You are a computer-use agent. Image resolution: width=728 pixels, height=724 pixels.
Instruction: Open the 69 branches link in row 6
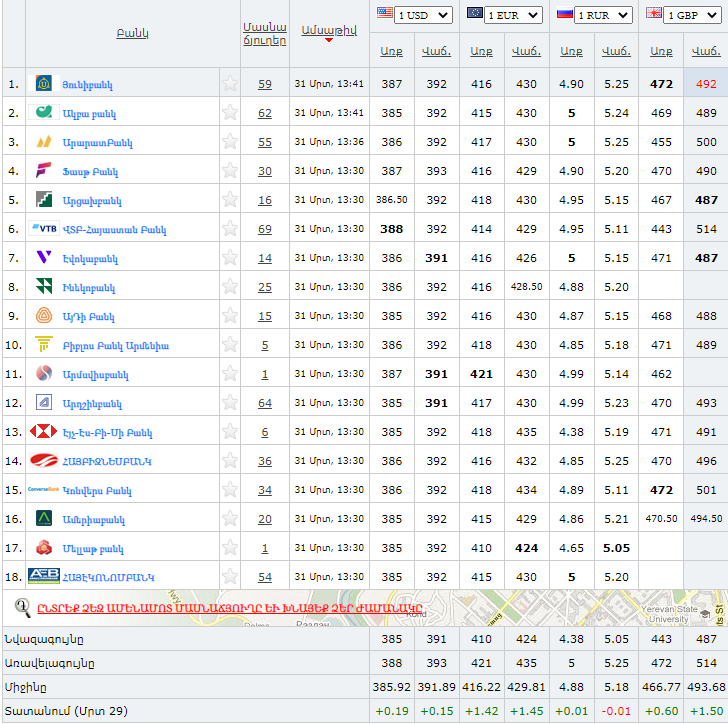click(265, 229)
